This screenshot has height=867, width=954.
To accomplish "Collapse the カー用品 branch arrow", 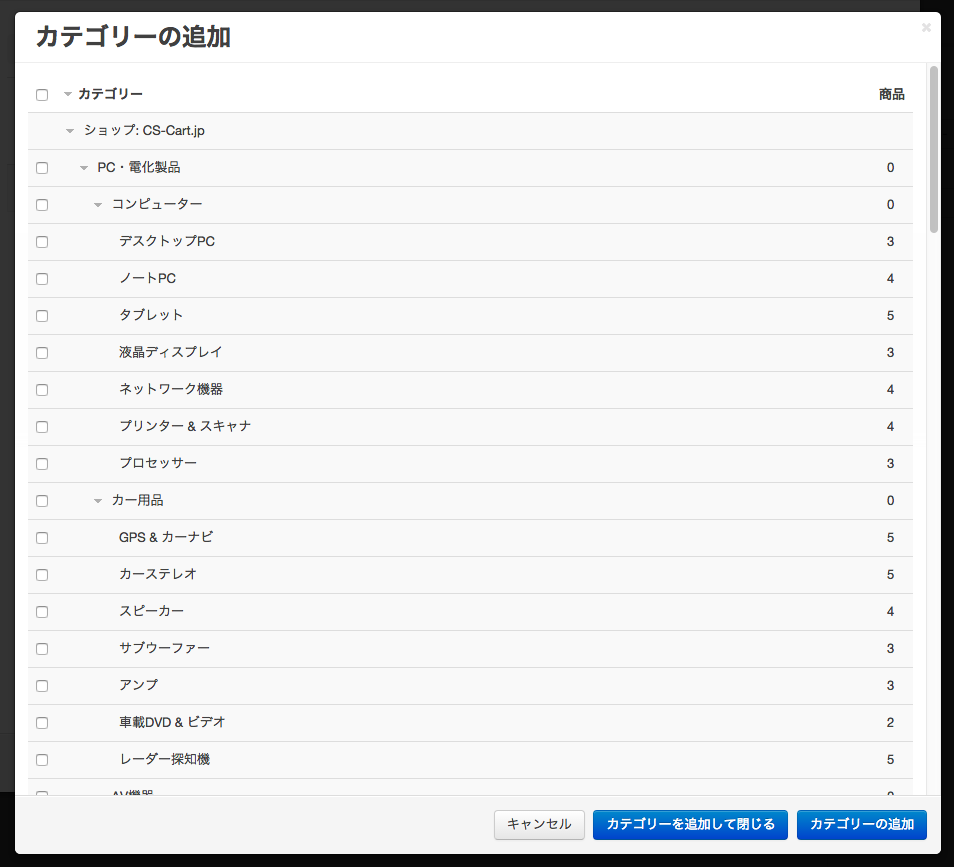I will click(98, 501).
